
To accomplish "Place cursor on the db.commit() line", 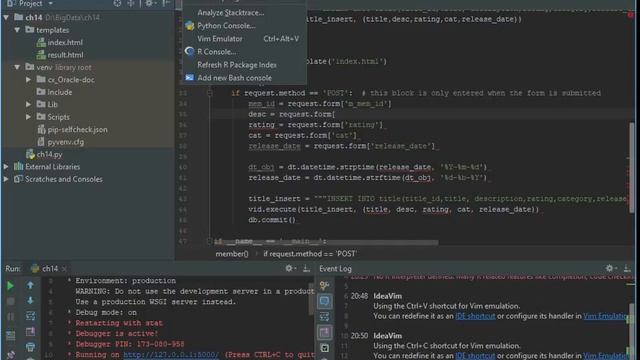I will click(271, 220).
